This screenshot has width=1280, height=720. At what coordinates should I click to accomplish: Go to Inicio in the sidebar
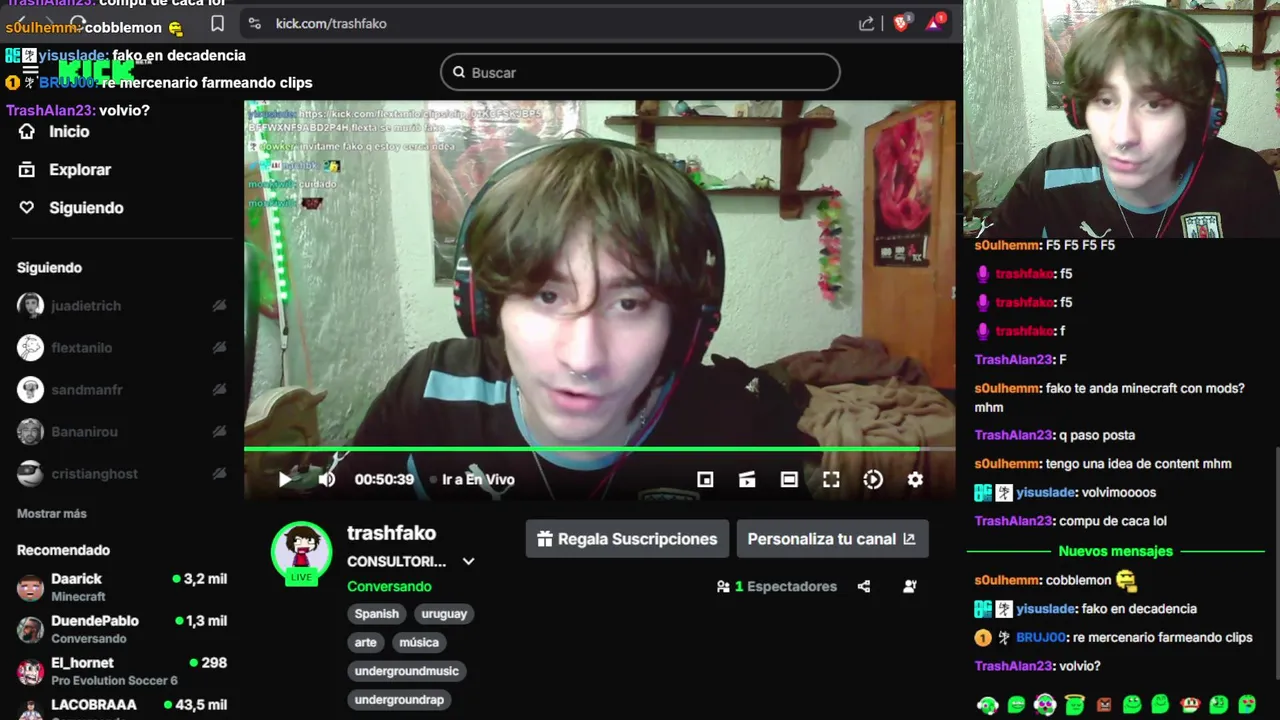point(55,132)
